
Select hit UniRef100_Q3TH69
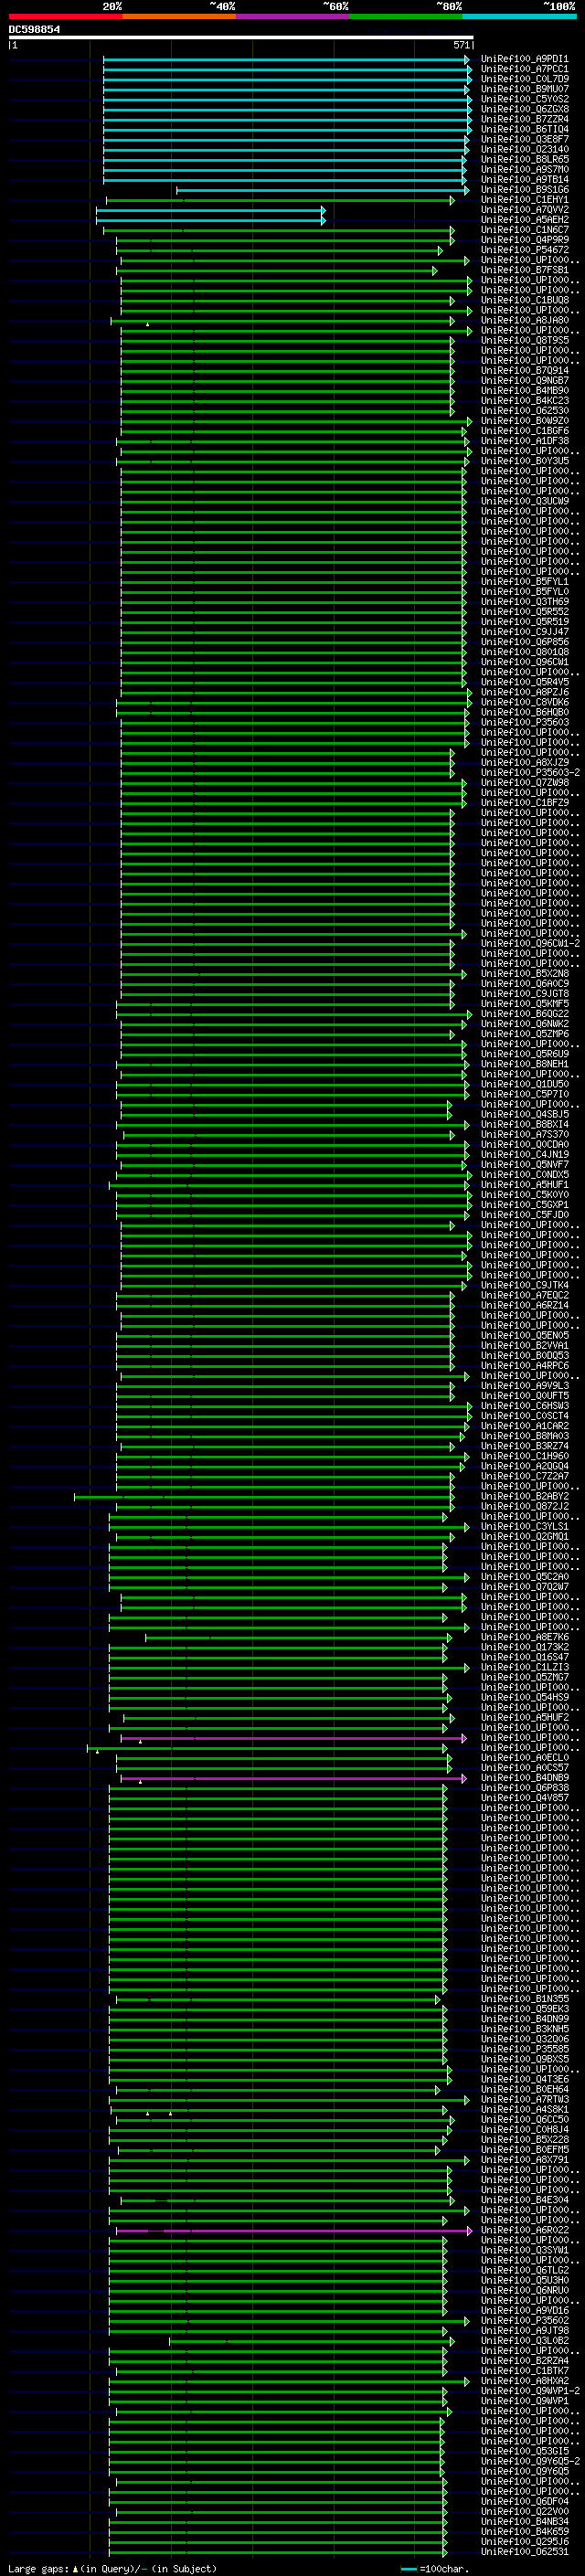click(524, 602)
